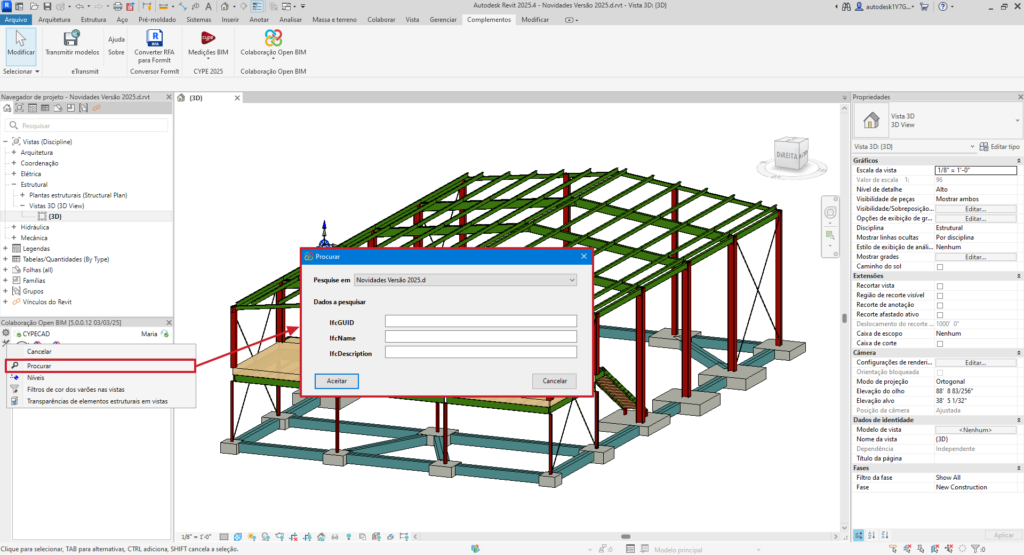
Task: Launch Converter RFA para FormIt
Action: 154,46
